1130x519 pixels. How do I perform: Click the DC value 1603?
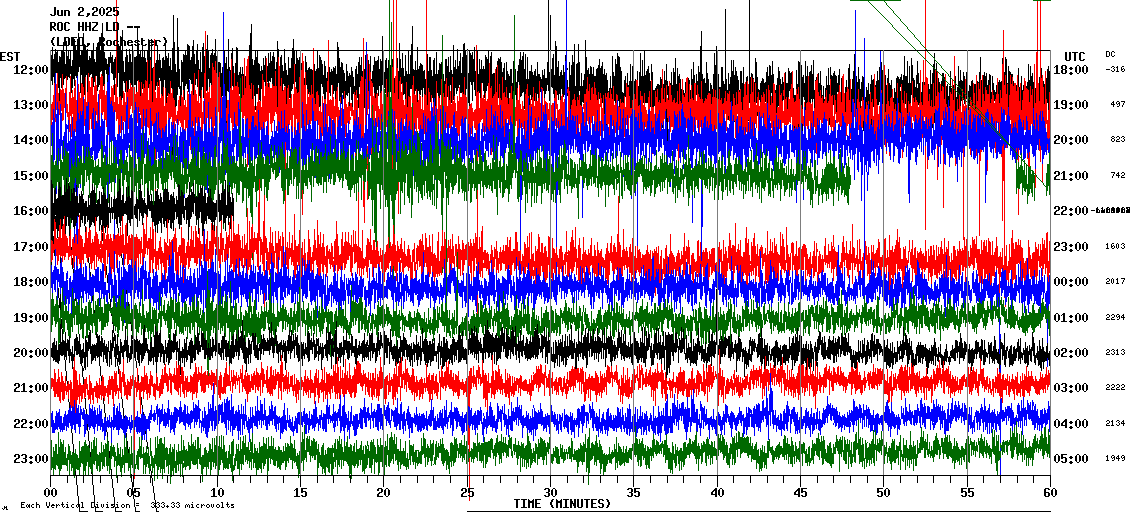click(x=1116, y=246)
